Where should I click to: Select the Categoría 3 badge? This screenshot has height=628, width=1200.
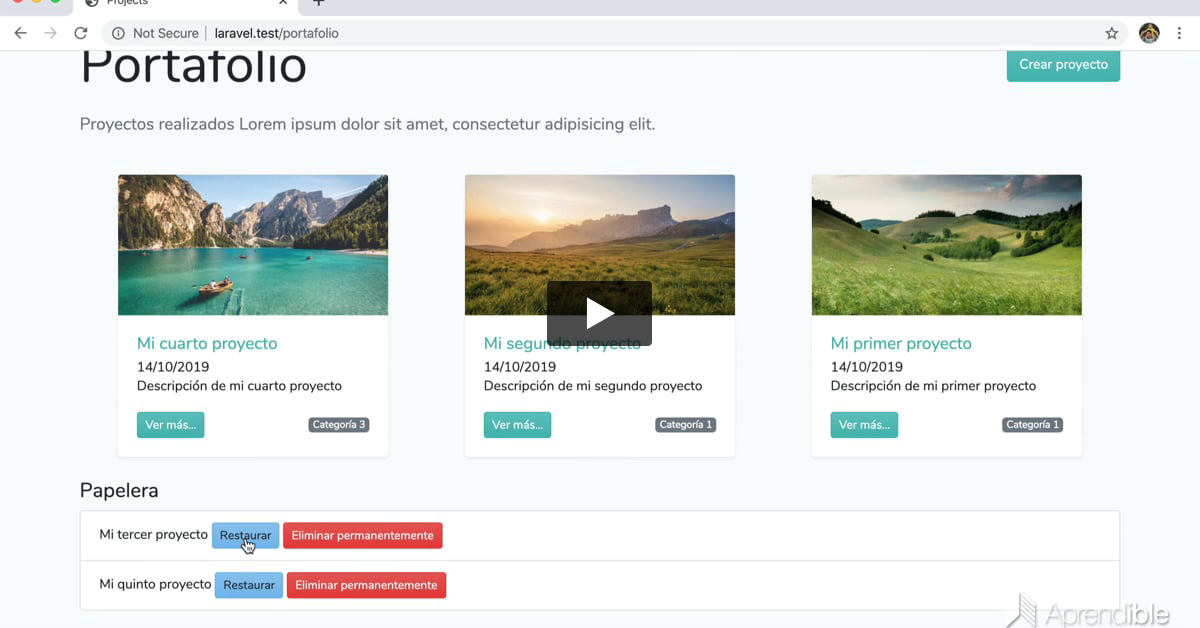pyautogui.click(x=339, y=425)
